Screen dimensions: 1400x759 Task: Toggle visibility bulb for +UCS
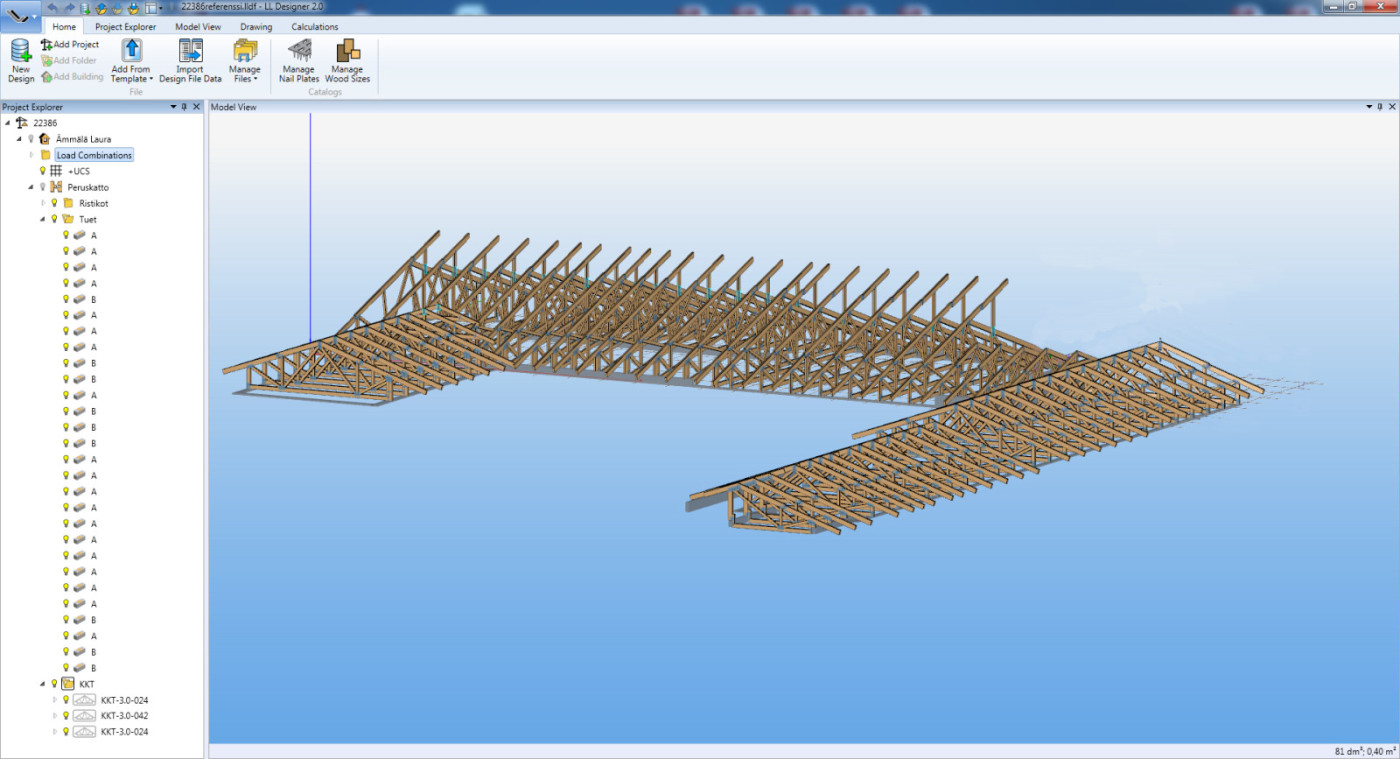coord(42,171)
